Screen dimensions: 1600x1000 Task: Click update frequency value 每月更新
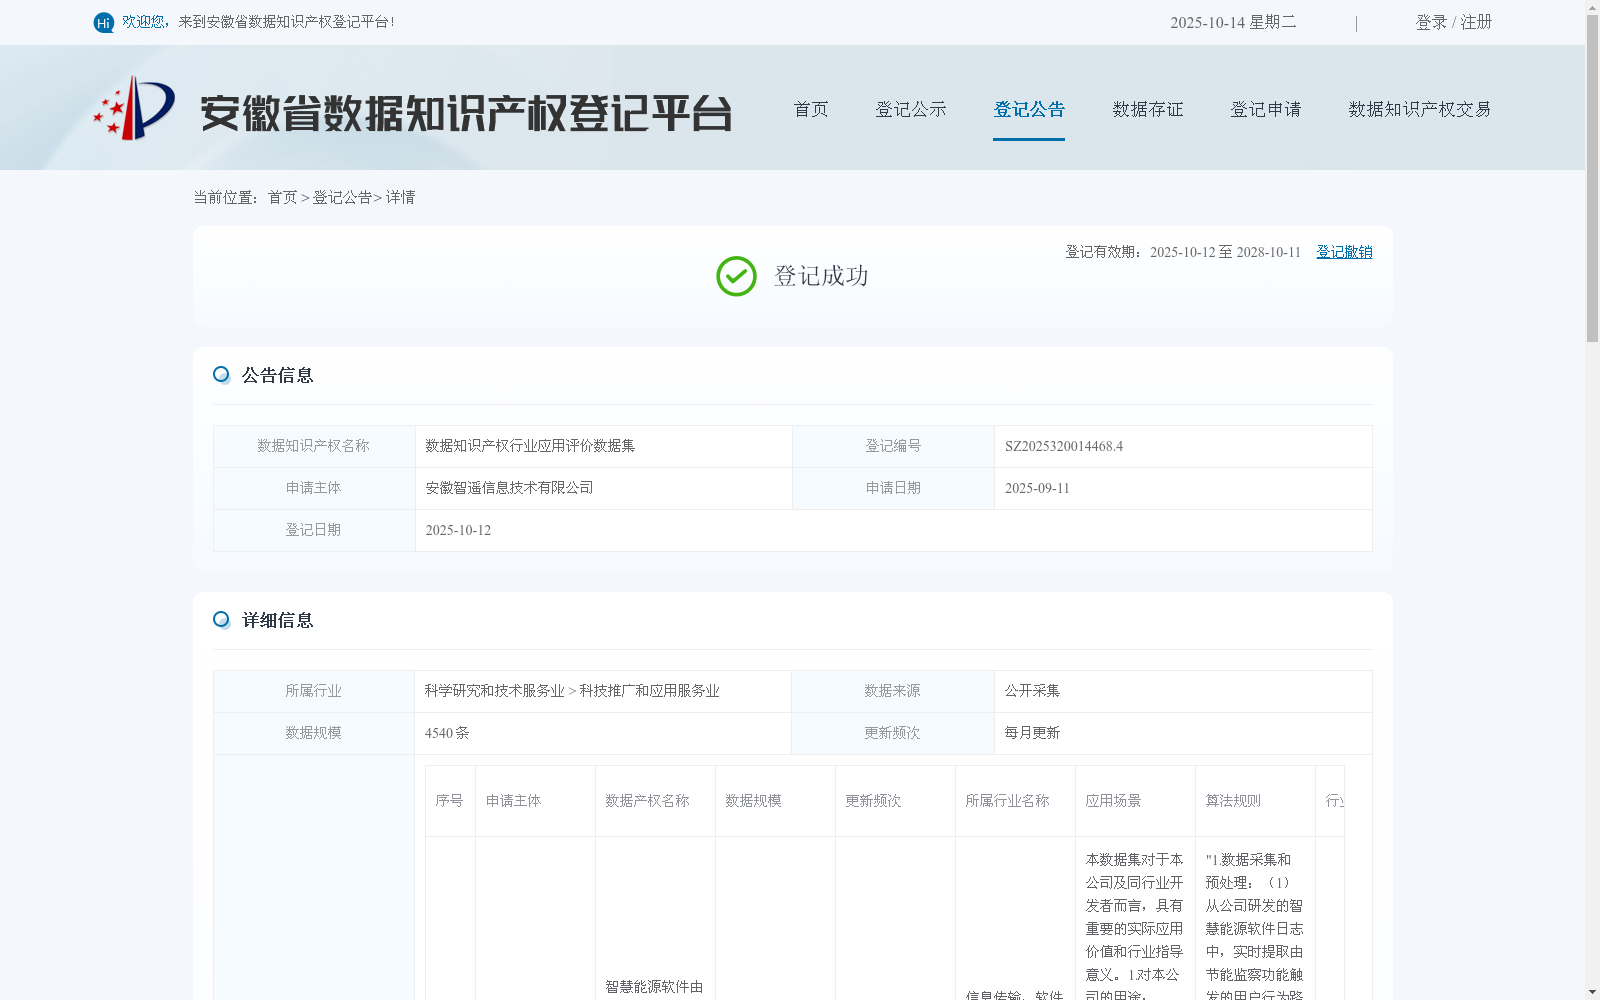(1032, 733)
